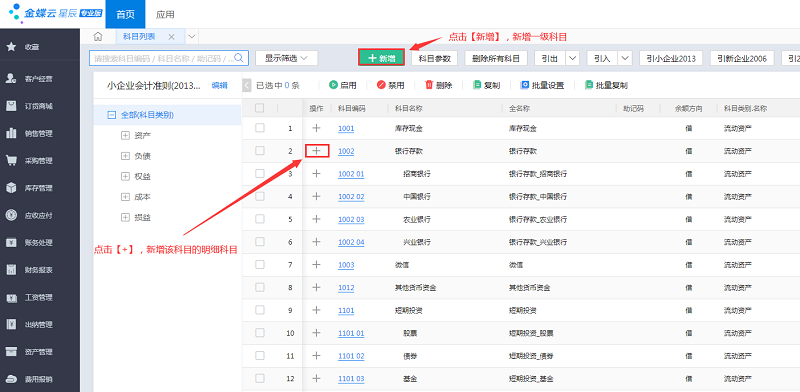Focus the account search input field
800x392 pixels.
coord(162,58)
